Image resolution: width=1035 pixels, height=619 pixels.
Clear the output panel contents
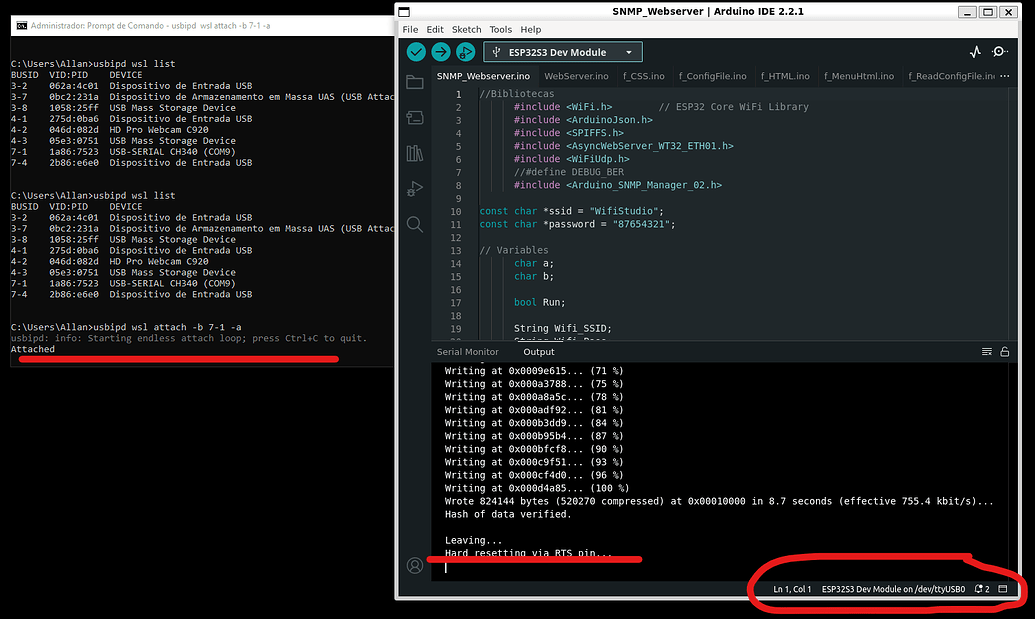pyautogui.click(x=986, y=352)
